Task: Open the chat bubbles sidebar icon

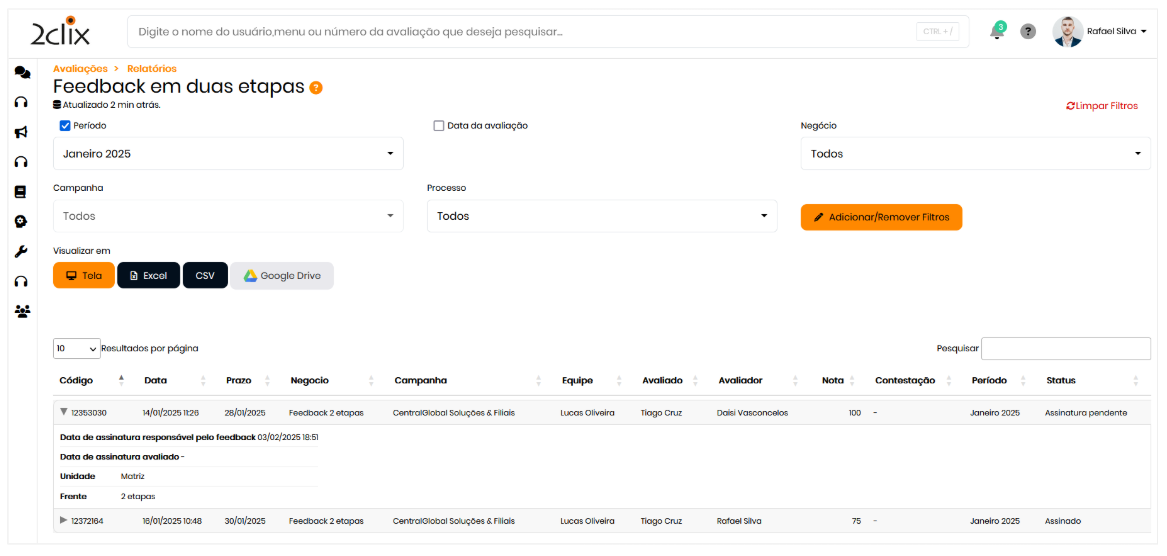Action: tap(21, 72)
